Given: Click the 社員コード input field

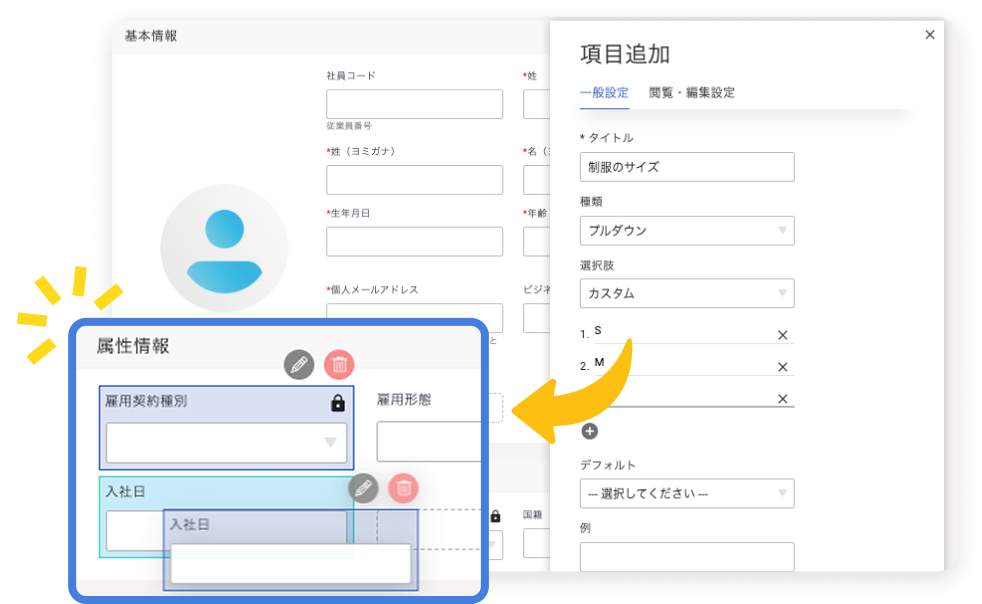Looking at the screenshot, I should point(414,104).
